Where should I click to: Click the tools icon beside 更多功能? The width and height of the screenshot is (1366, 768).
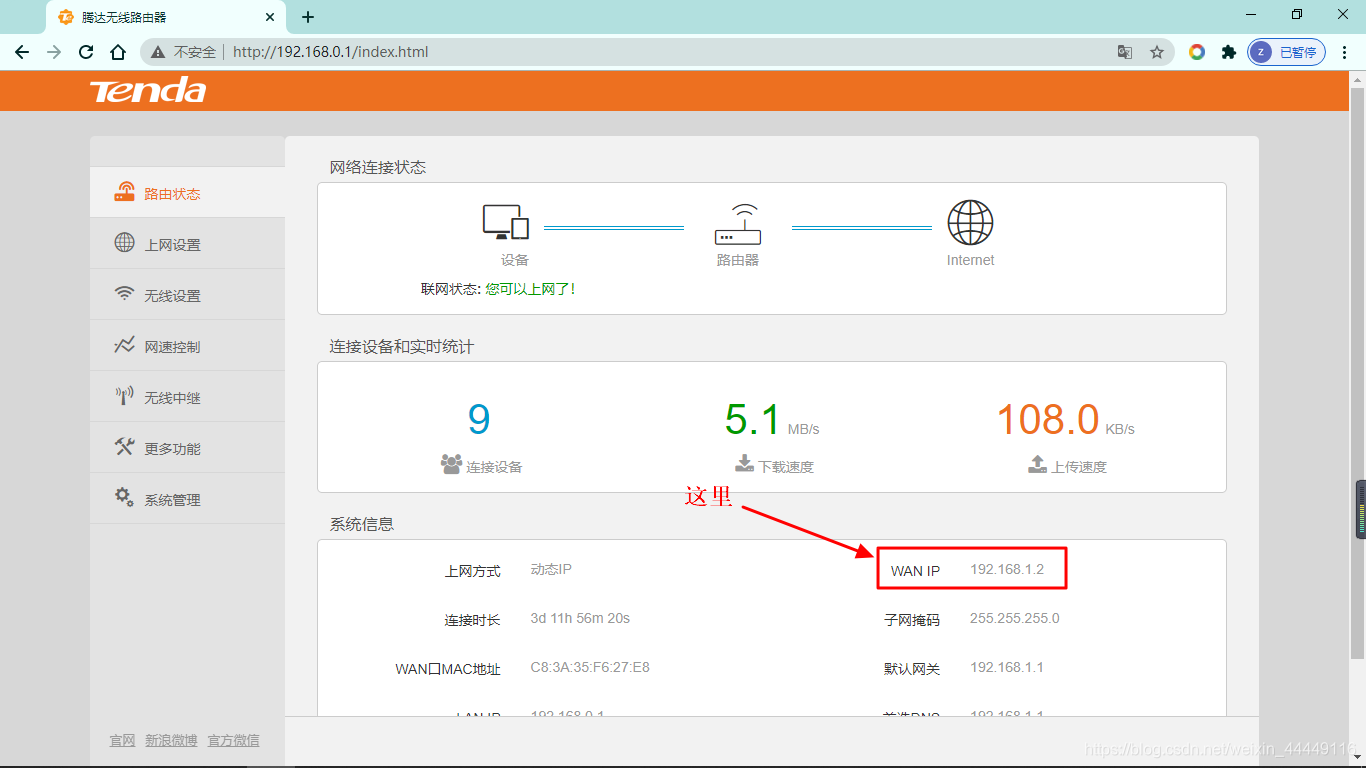(124, 447)
